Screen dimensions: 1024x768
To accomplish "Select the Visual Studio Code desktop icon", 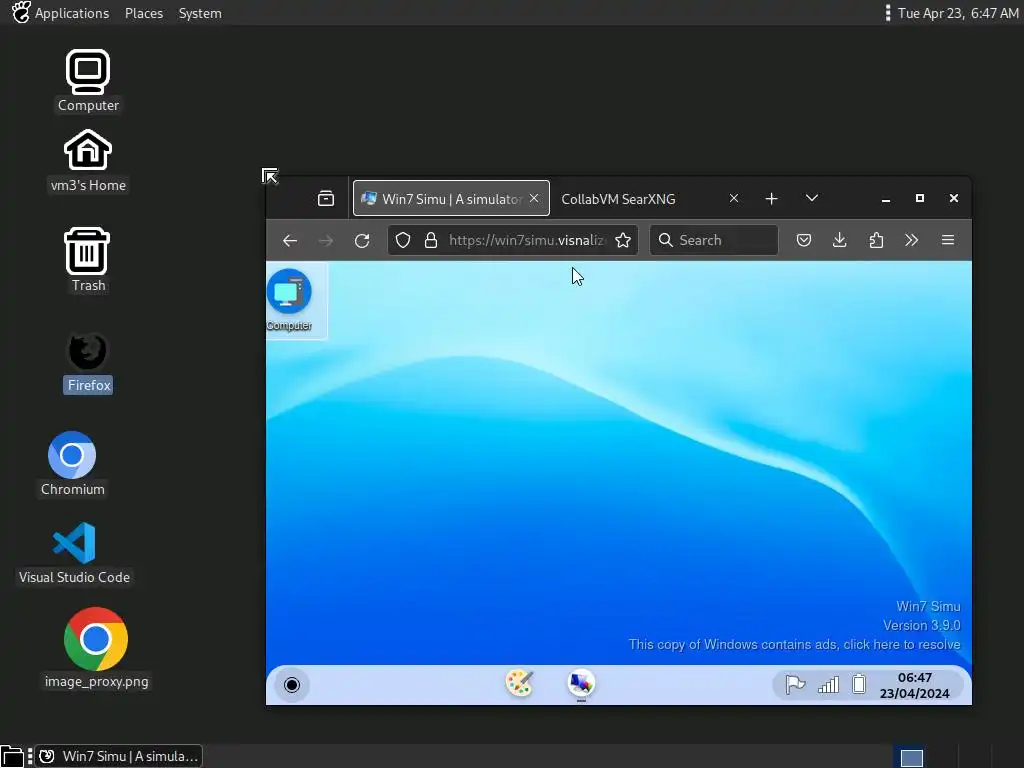I will click(74, 553).
